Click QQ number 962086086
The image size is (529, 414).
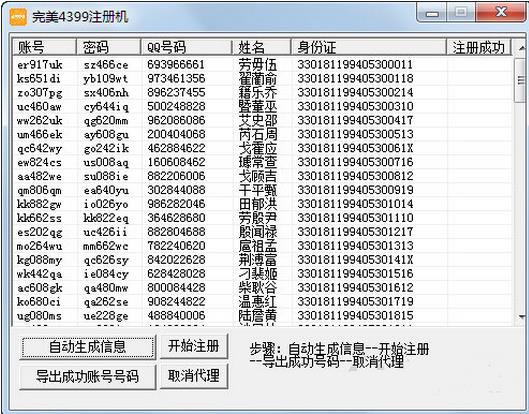[x=176, y=120]
